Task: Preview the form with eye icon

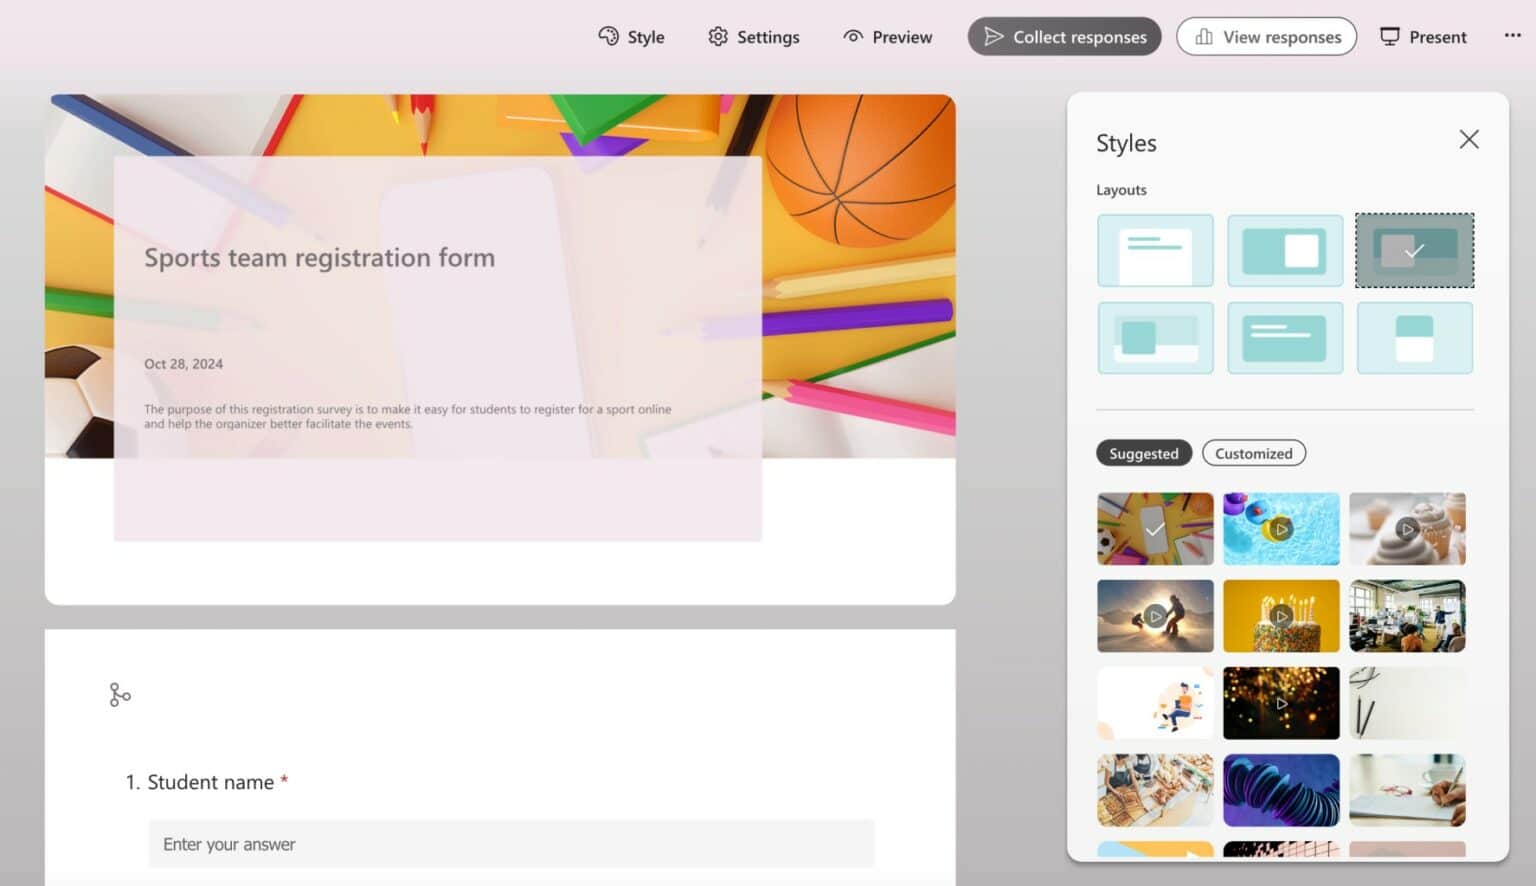Action: click(887, 37)
